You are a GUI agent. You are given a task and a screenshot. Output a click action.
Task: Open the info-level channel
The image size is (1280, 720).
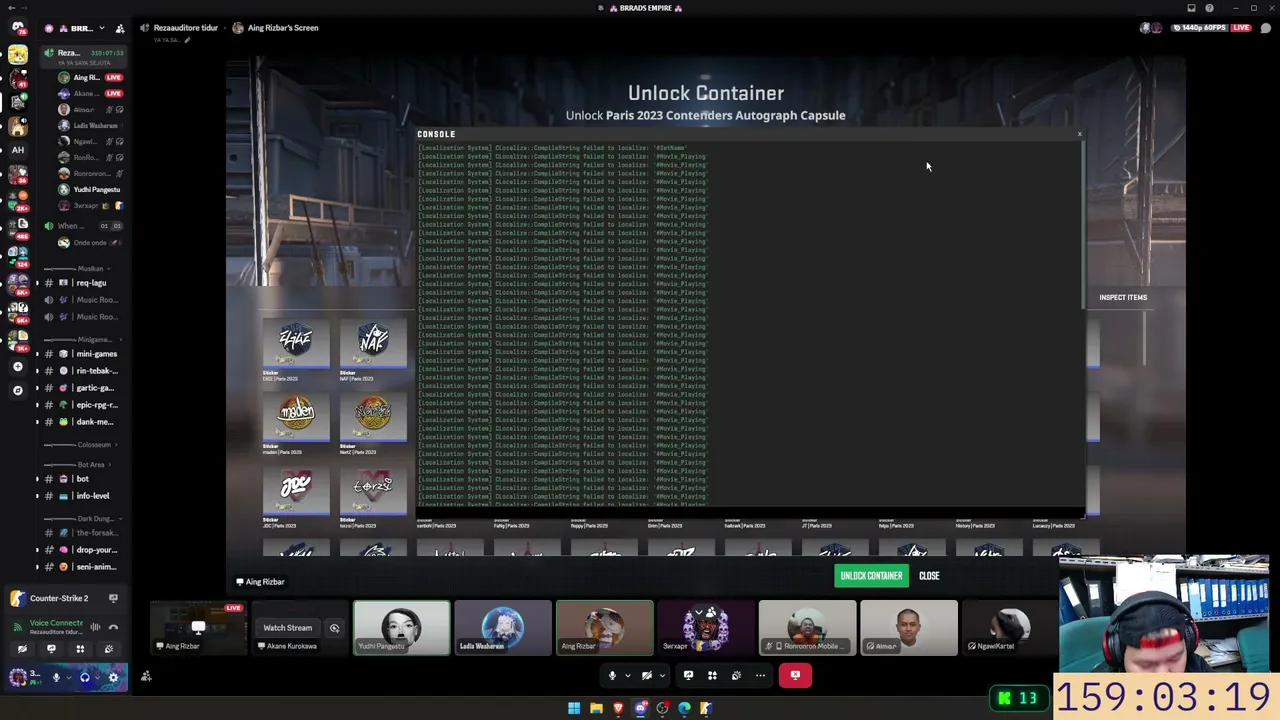click(x=84, y=496)
